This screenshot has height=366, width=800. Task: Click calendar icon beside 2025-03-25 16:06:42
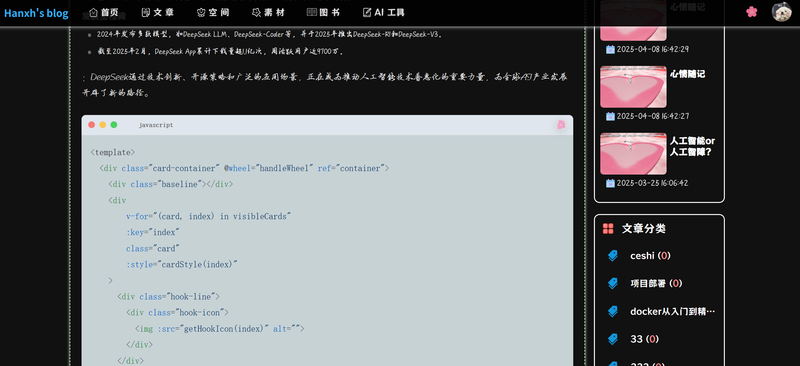610,183
